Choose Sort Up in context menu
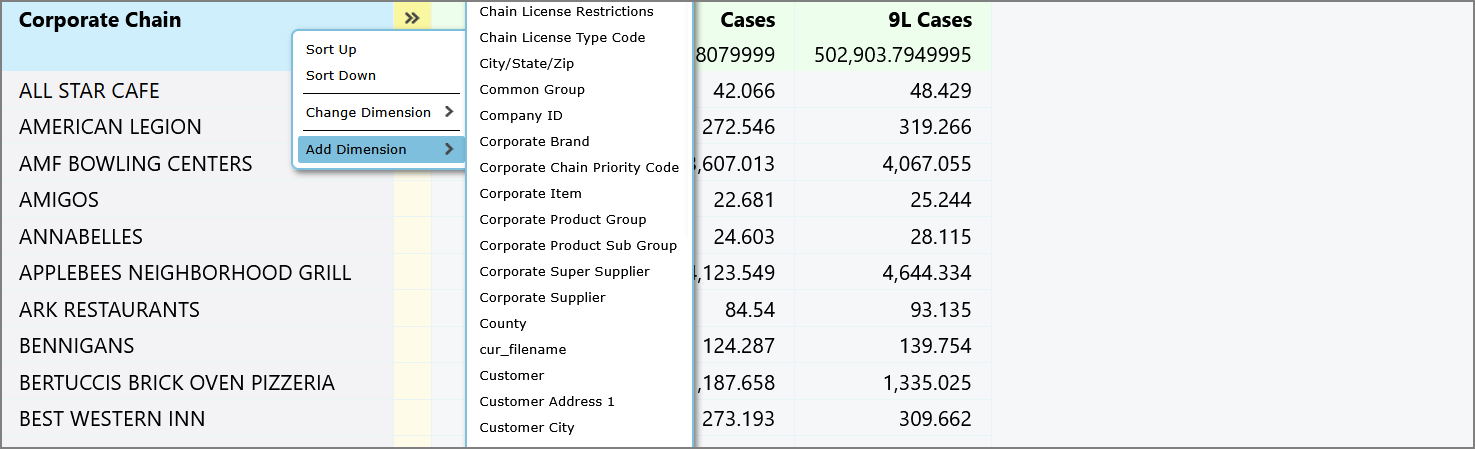This screenshot has width=1475, height=449. (331, 49)
